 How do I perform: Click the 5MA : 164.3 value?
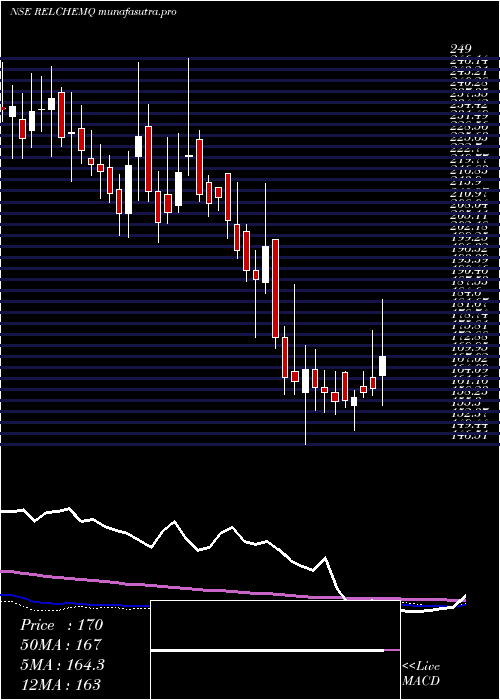coord(62,664)
